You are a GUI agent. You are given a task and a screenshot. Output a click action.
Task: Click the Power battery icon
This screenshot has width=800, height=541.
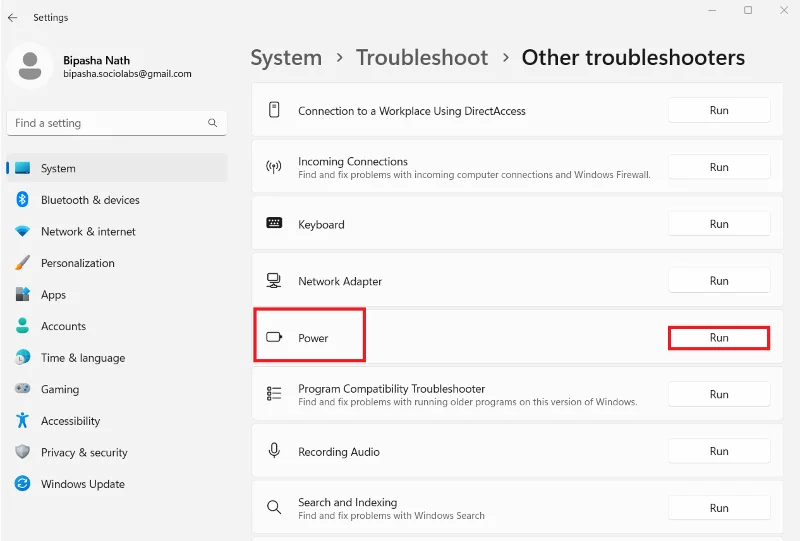click(x=274, y=337)
